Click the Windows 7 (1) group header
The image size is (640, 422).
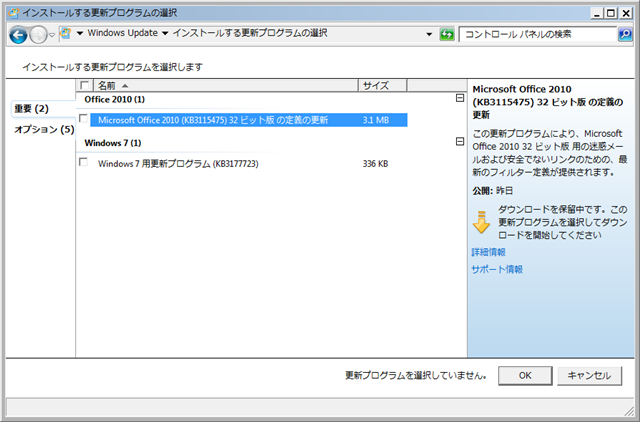[113, 143]
